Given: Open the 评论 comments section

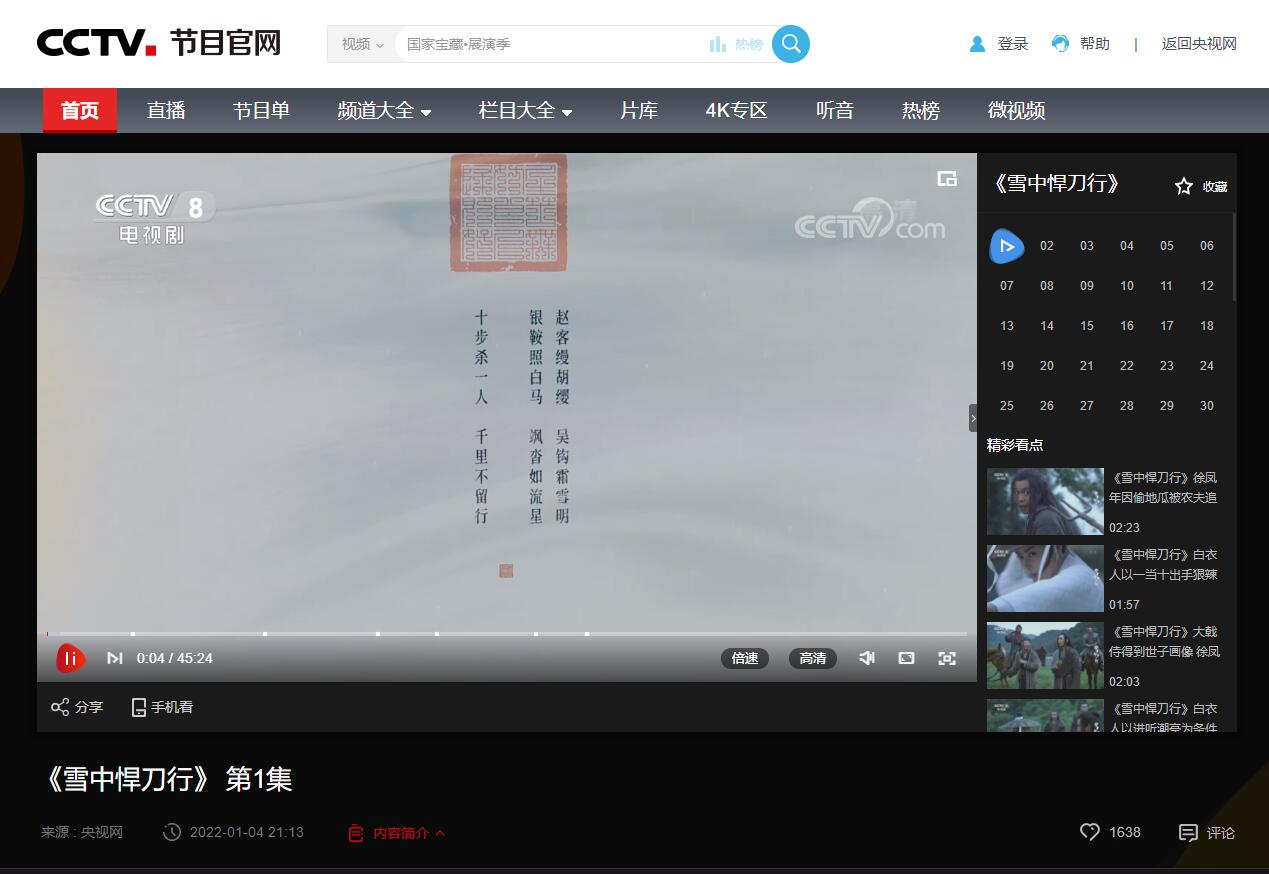Looking at the screenshot, I should (1205, 832).
